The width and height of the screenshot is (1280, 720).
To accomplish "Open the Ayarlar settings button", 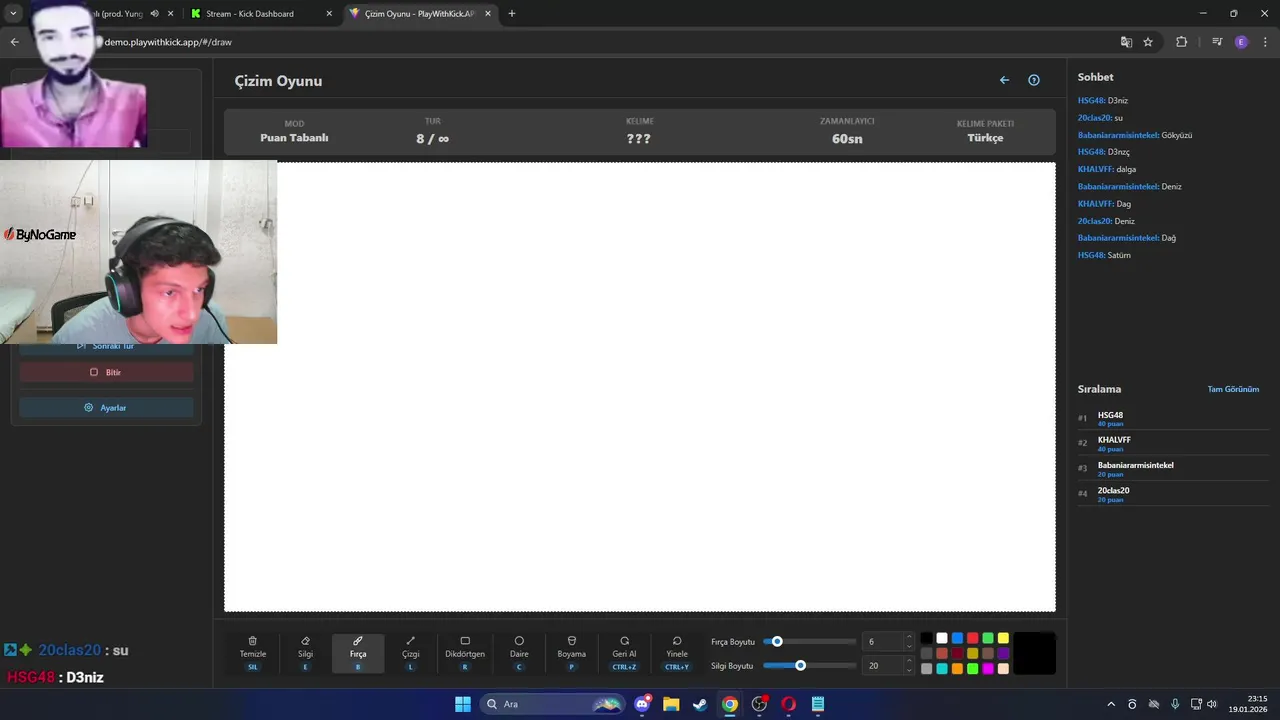I will pyautogui.click(x=106, y=408).
